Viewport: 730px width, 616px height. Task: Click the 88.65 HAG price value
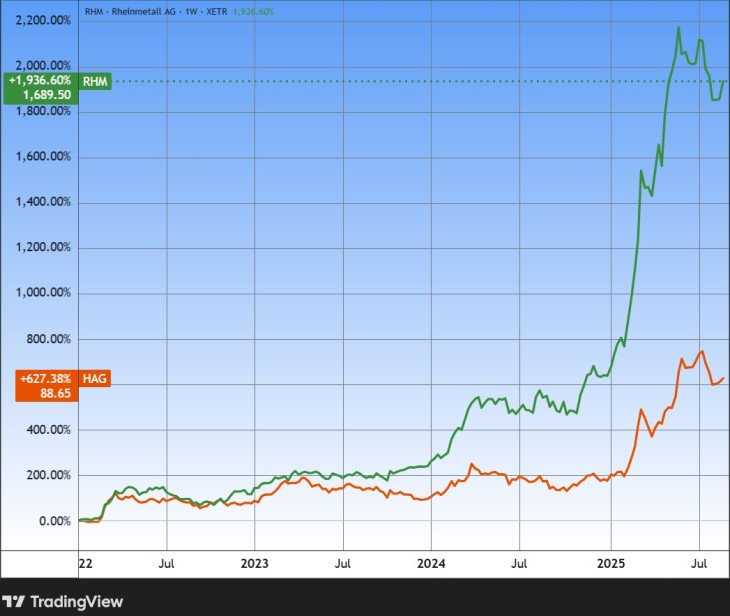point(55,394)
